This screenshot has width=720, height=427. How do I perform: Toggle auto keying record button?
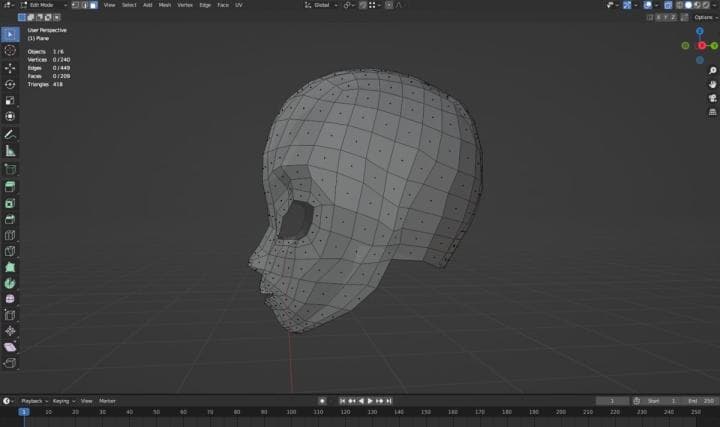tap(322, 401)
